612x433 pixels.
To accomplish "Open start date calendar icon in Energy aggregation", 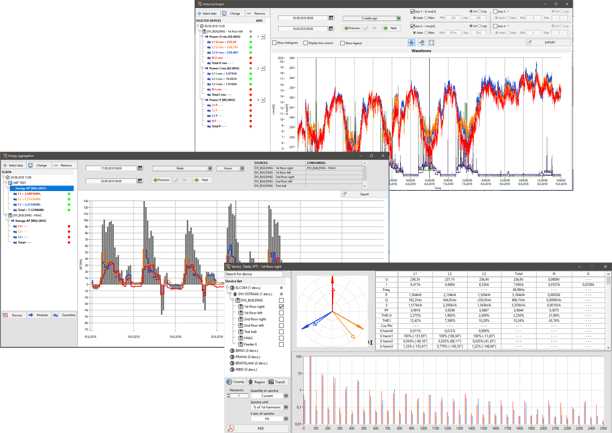I will click(x=140, y=168).
